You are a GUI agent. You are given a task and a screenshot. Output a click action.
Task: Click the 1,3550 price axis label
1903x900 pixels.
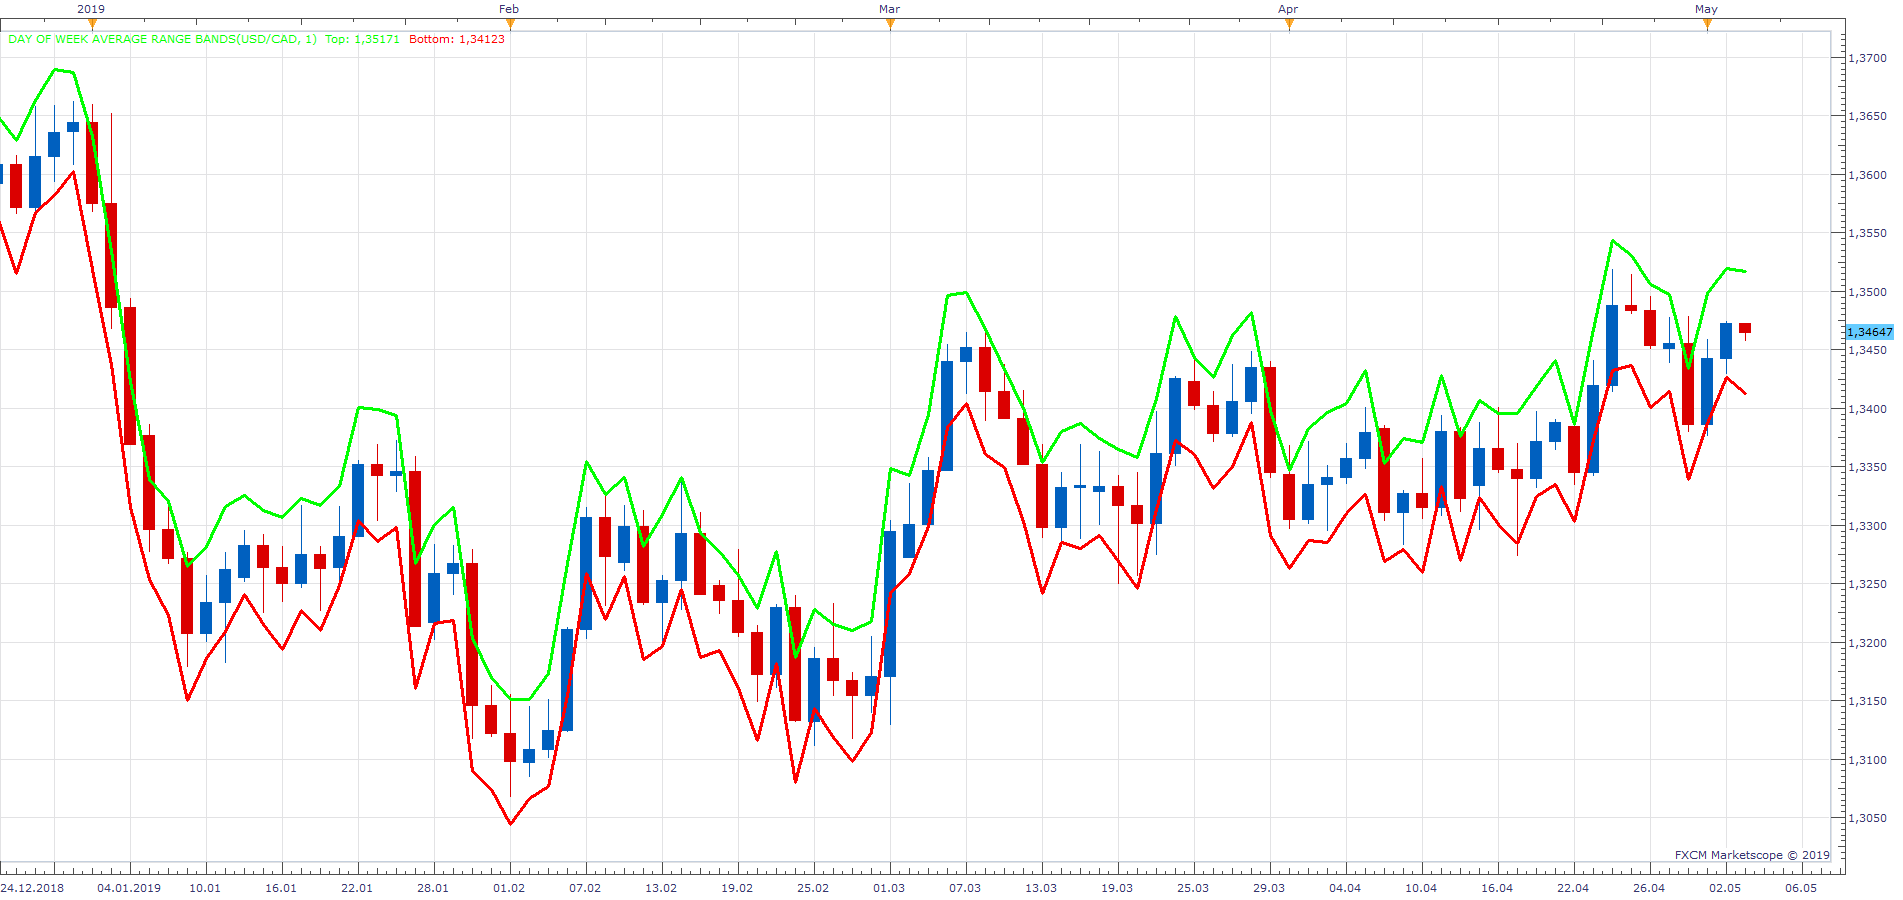click(x=1867, y=233)
